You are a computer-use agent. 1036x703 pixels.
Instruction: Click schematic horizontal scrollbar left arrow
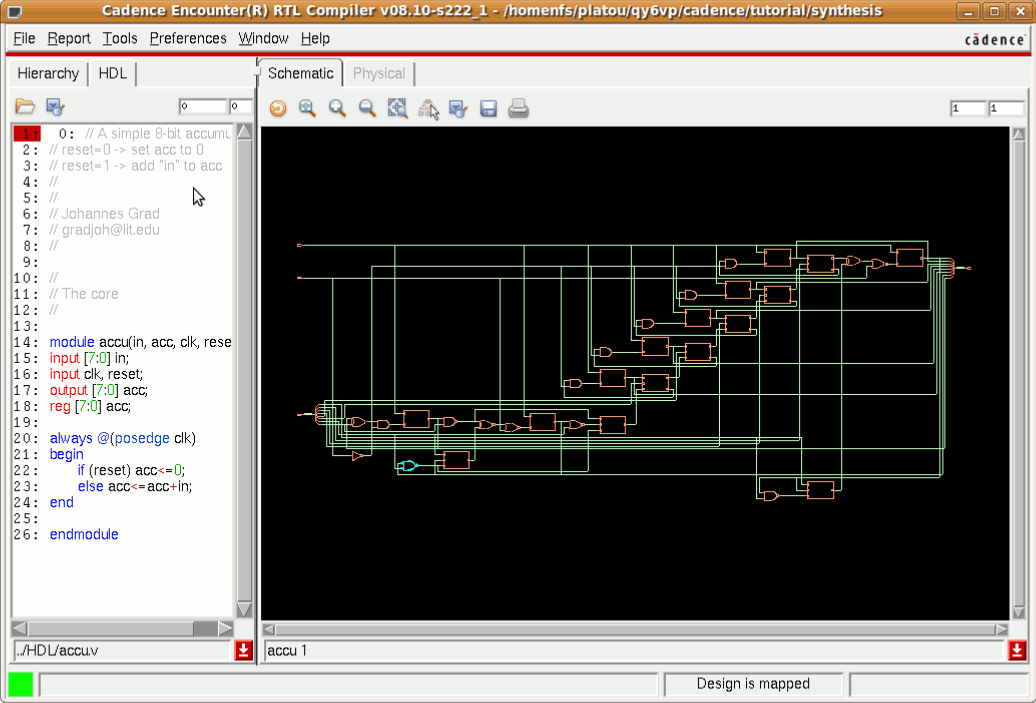(x=268, y=629)
